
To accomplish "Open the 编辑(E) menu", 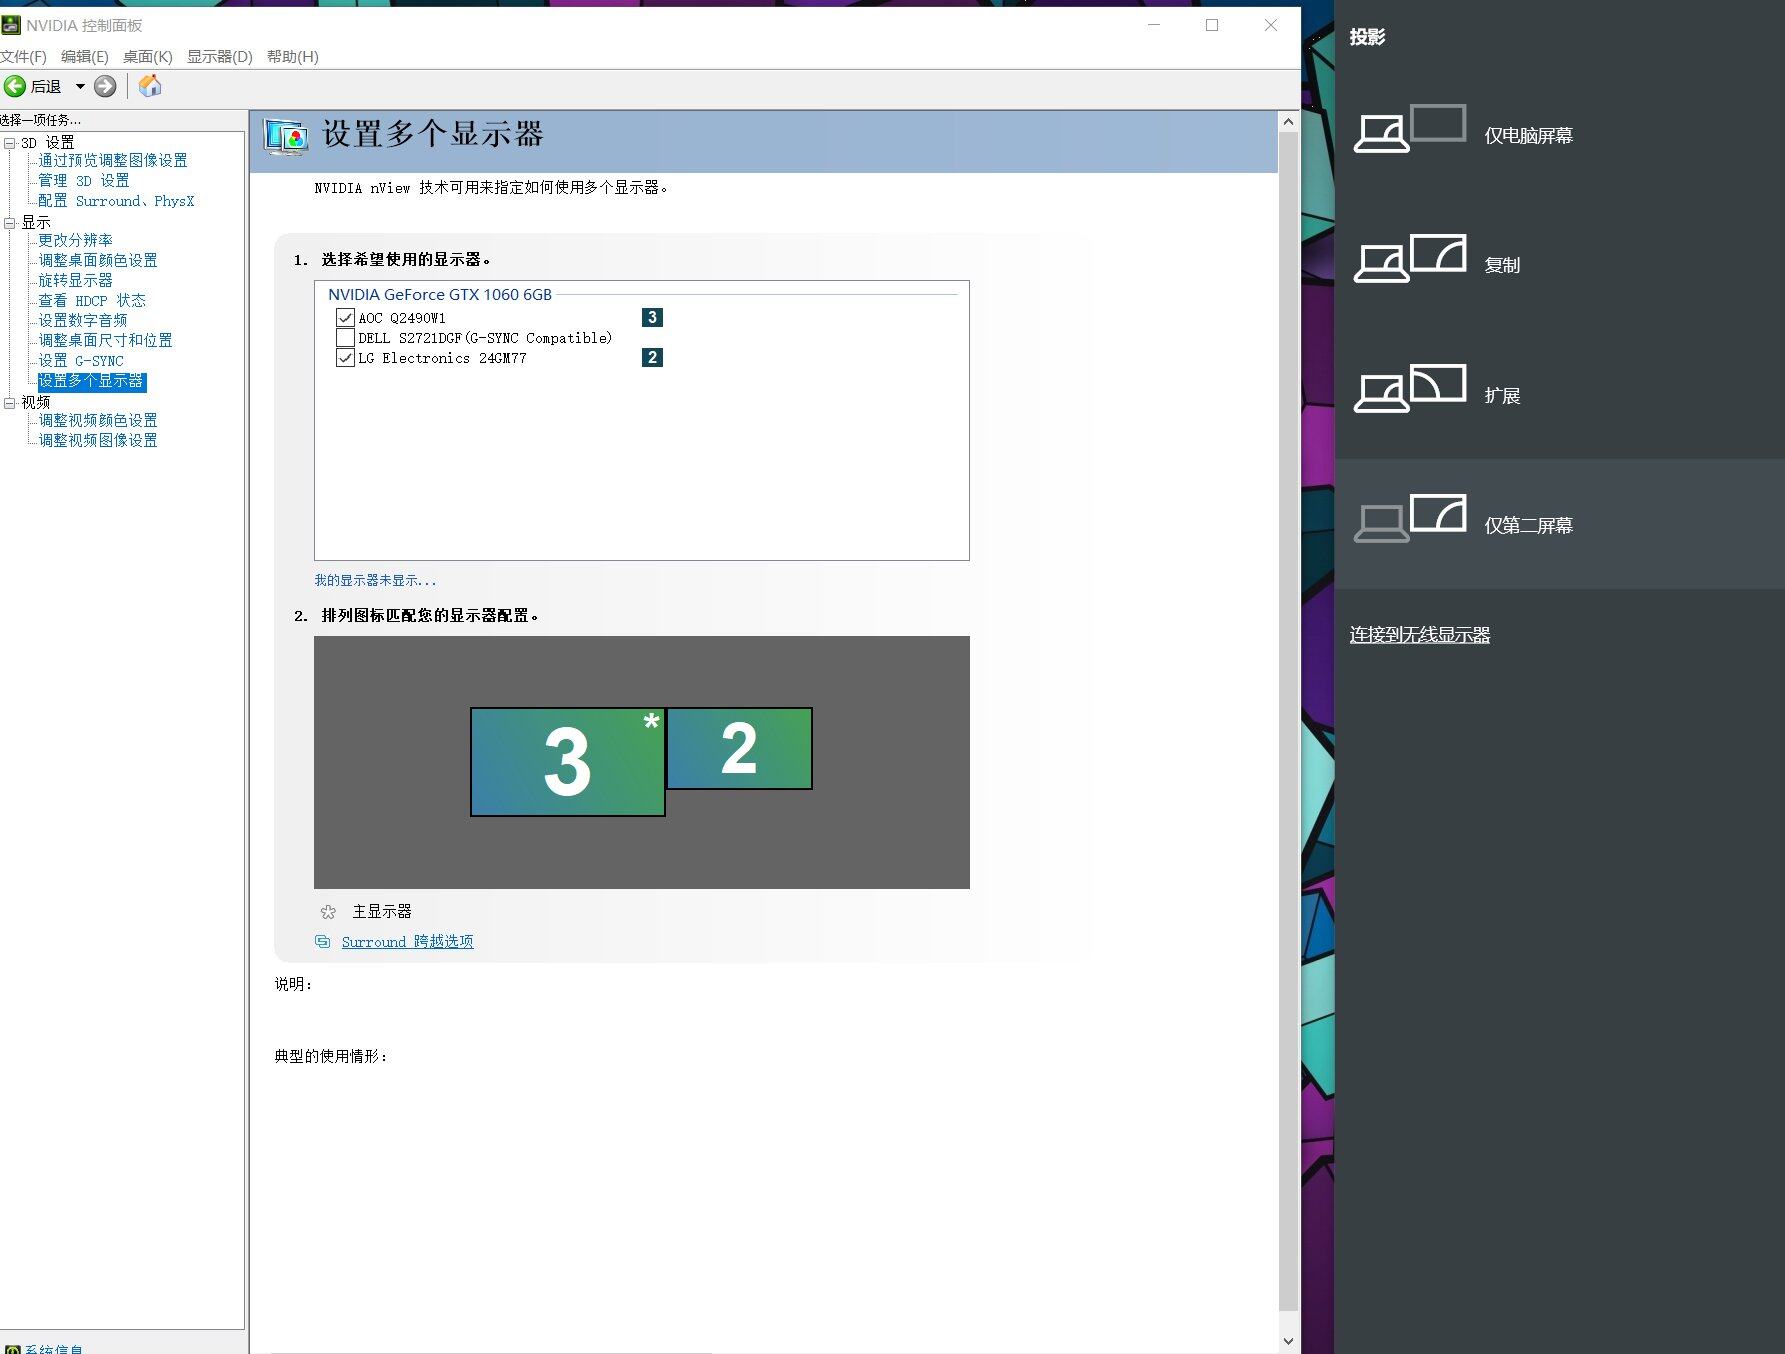I will [x=85, y=57].
